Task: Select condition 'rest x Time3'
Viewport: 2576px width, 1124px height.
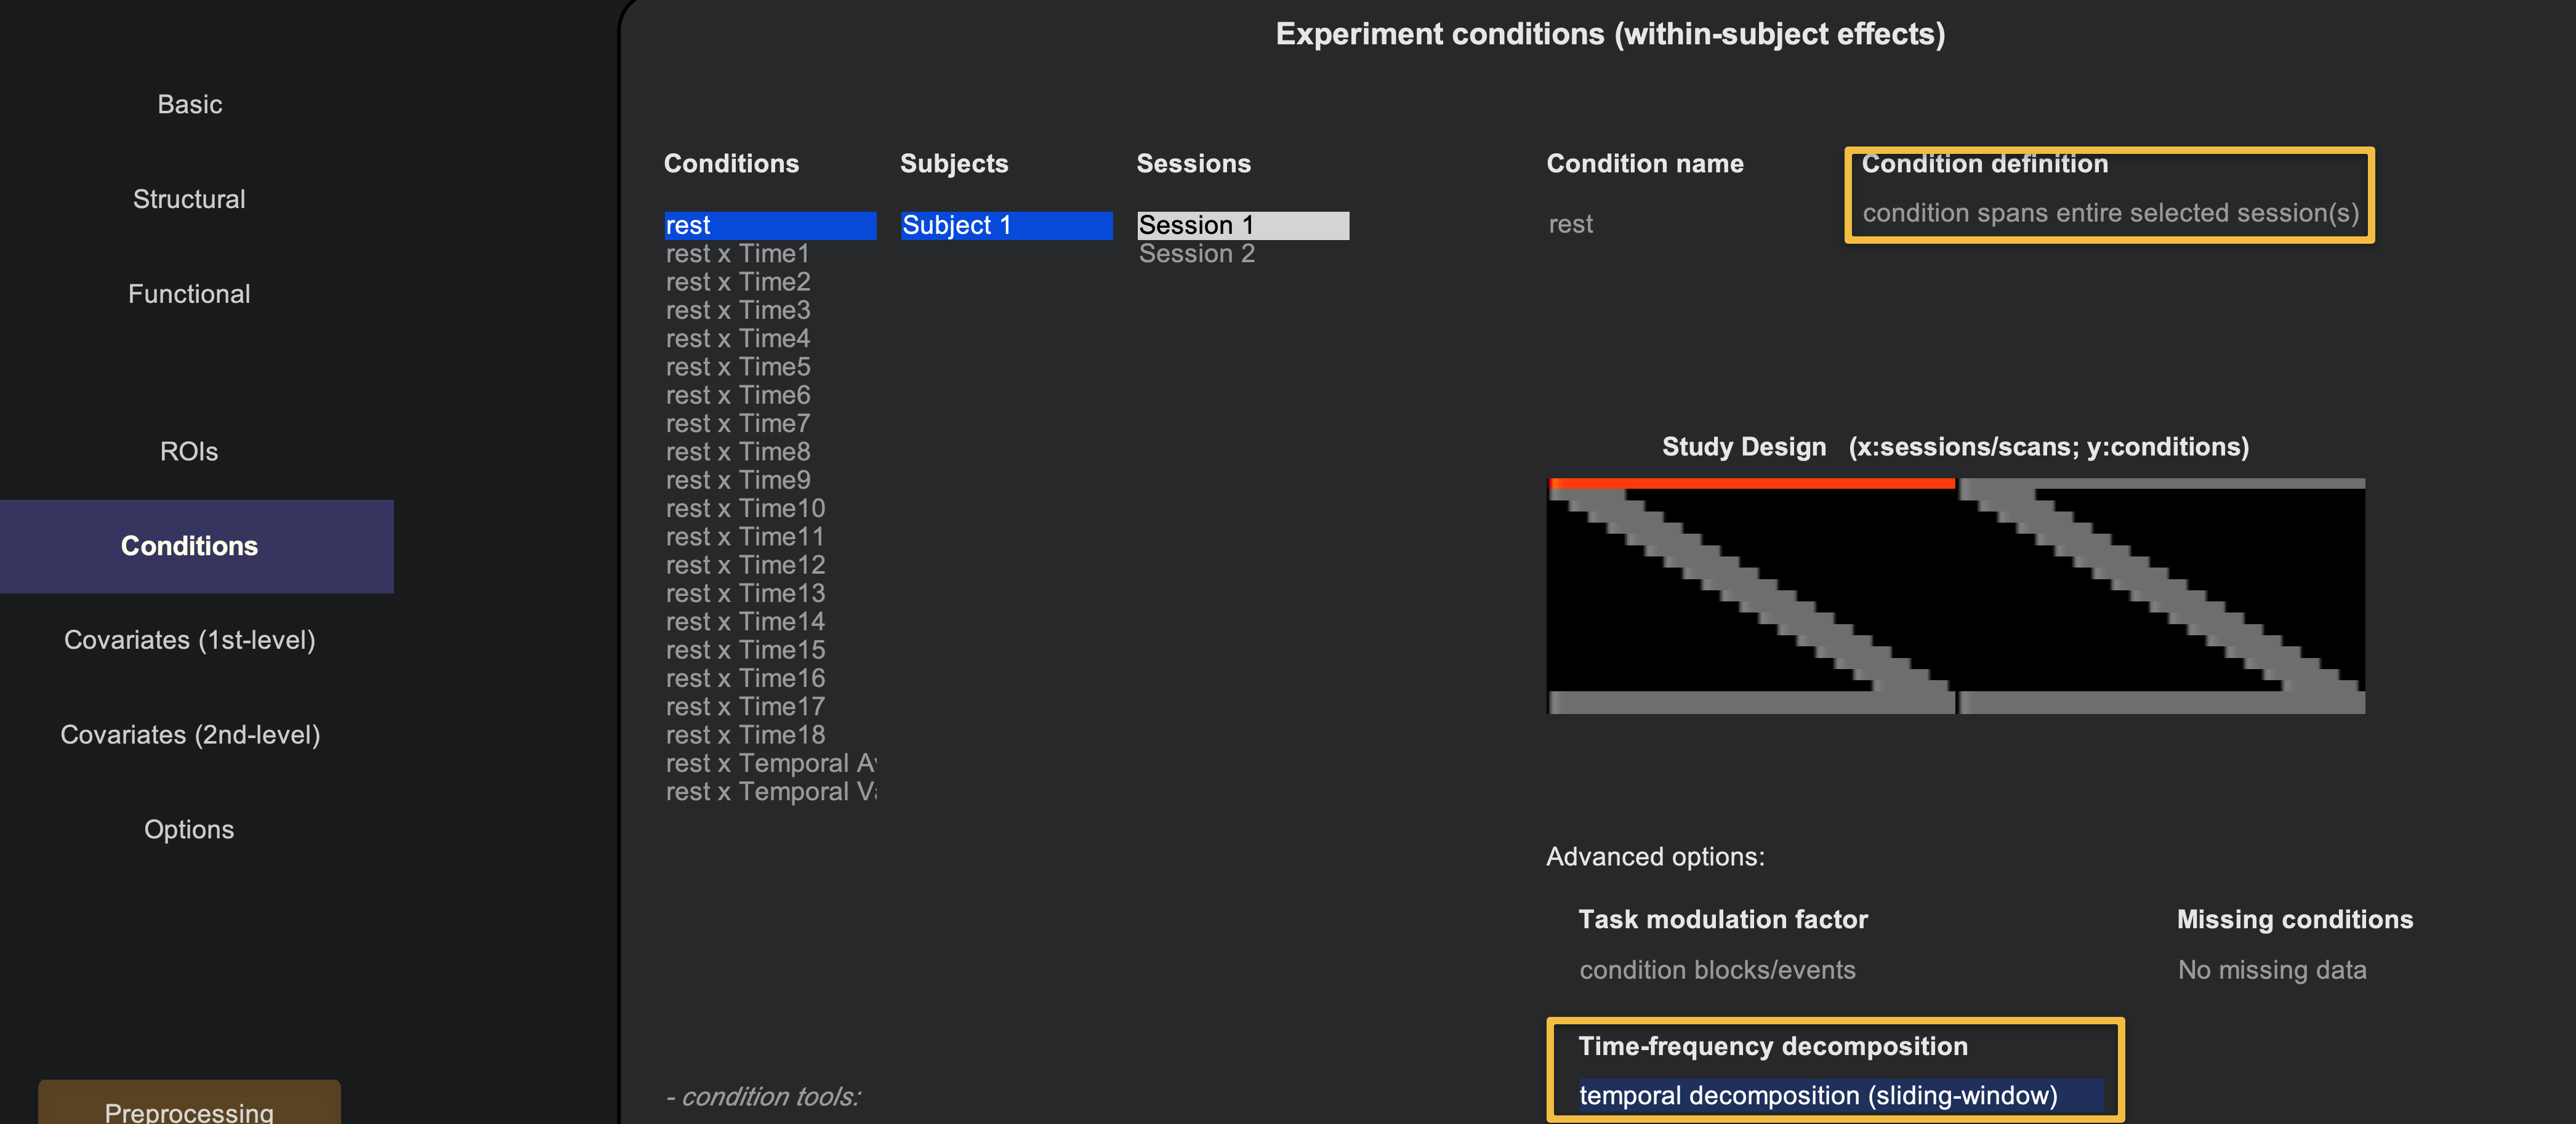Action: point(770,310)
